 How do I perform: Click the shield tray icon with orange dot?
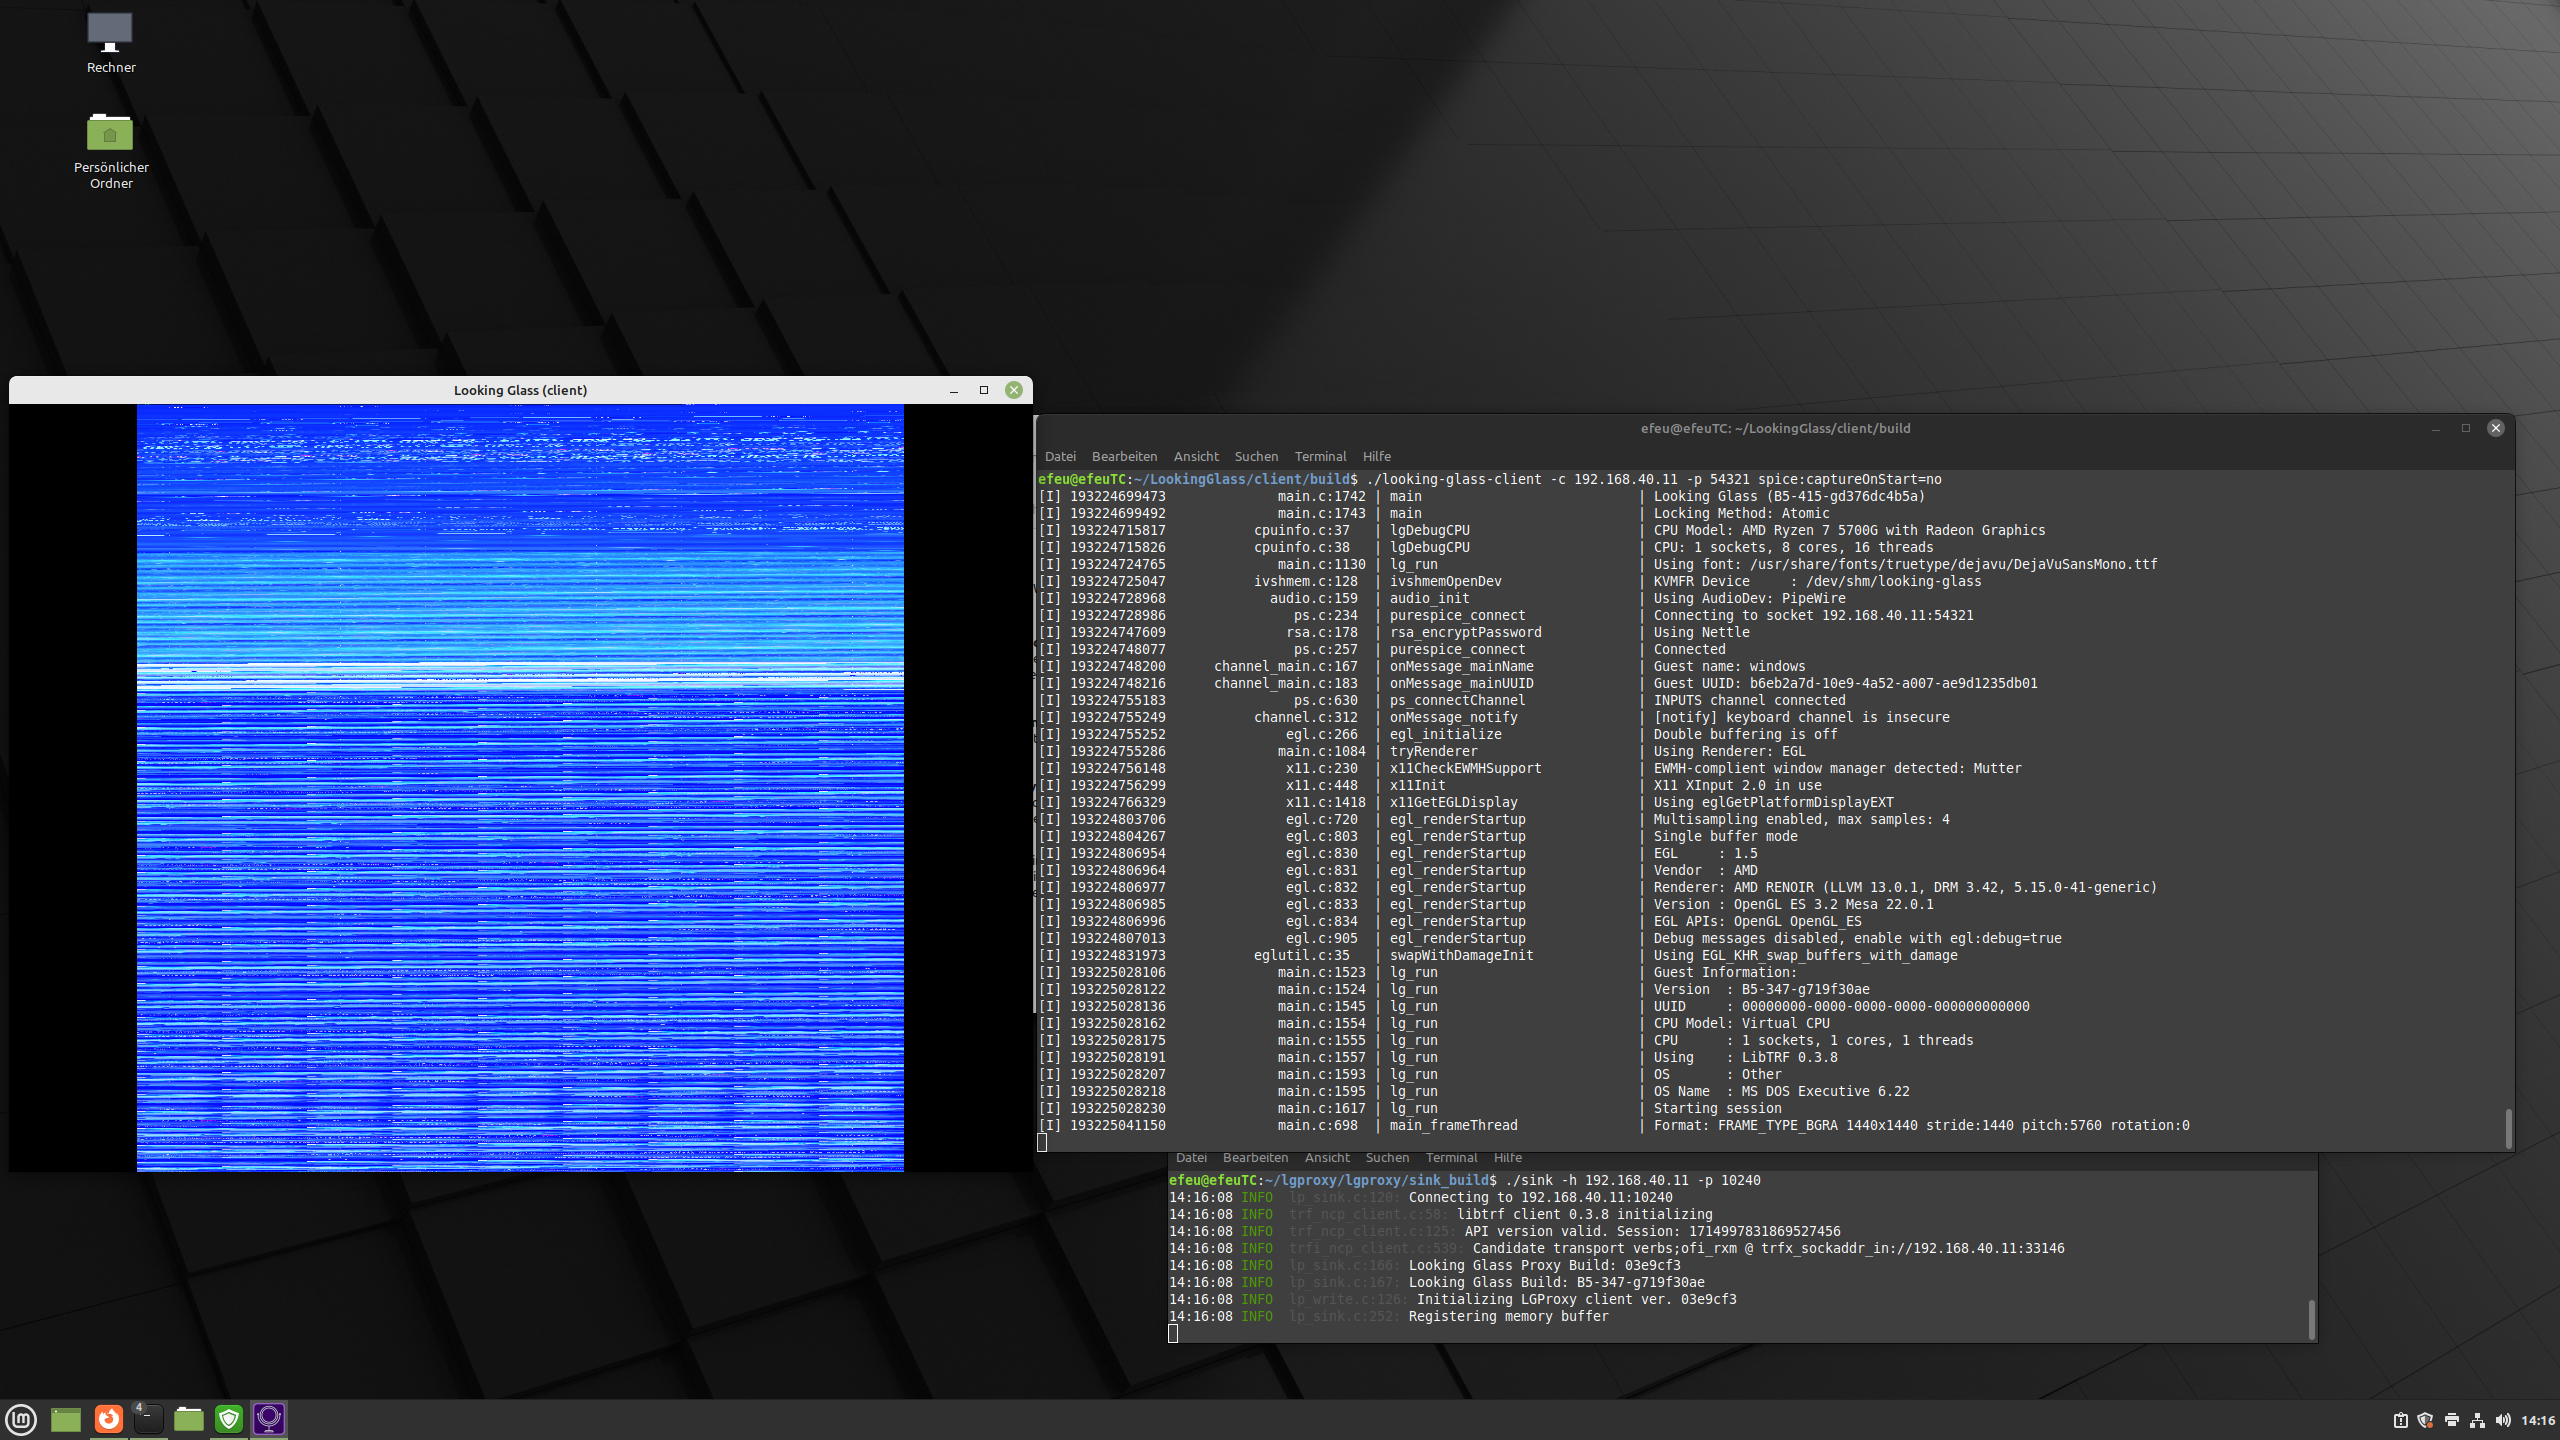point(2425,1420)
